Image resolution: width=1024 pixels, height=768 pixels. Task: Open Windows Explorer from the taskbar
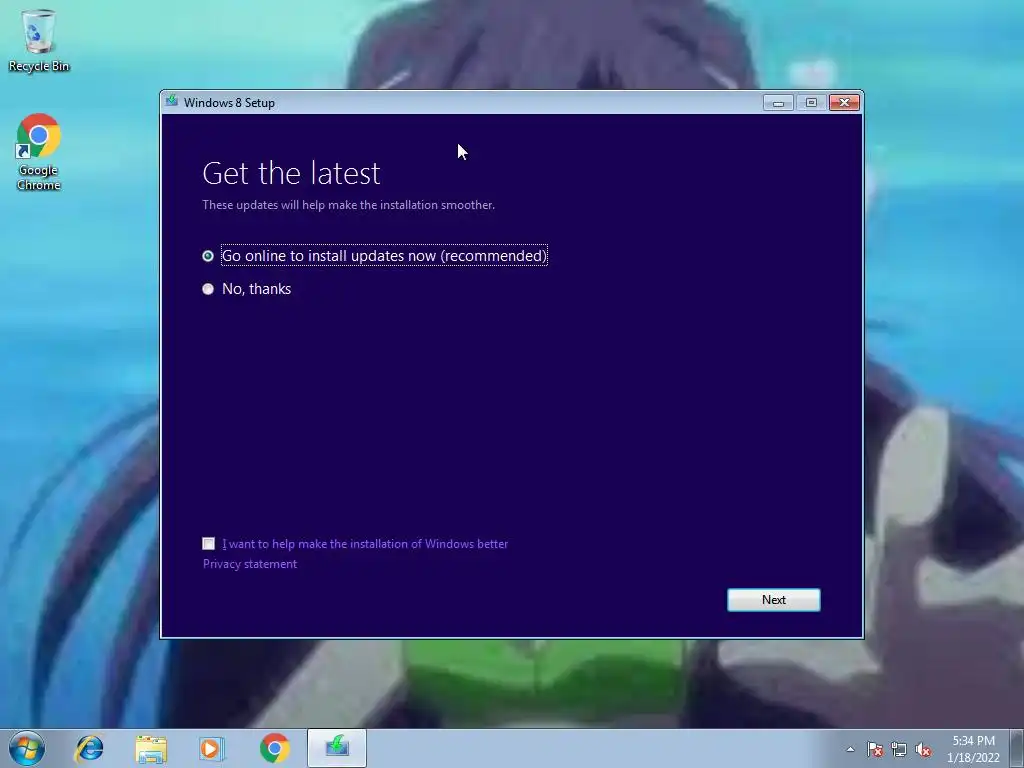(151, 748)
